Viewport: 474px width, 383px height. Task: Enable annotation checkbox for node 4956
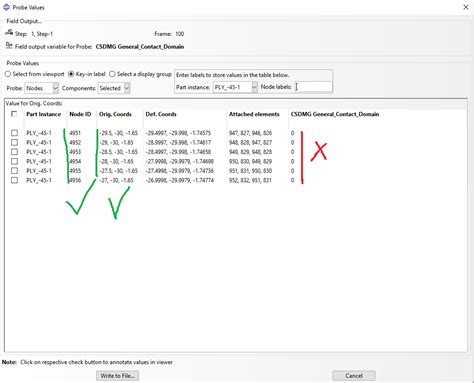click(14, 180)
